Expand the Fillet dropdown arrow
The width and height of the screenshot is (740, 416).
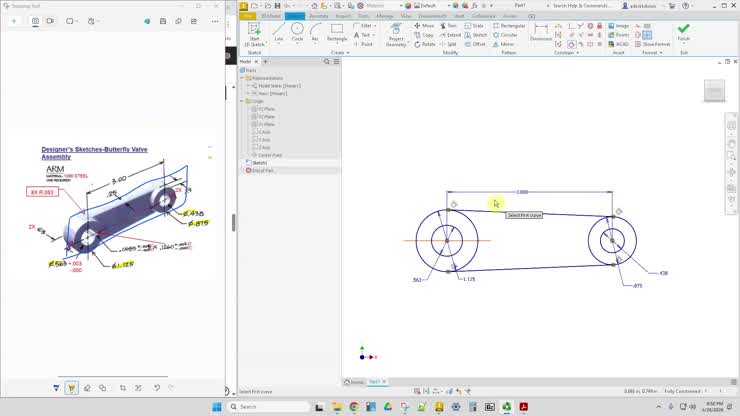(x=375, y=26)
